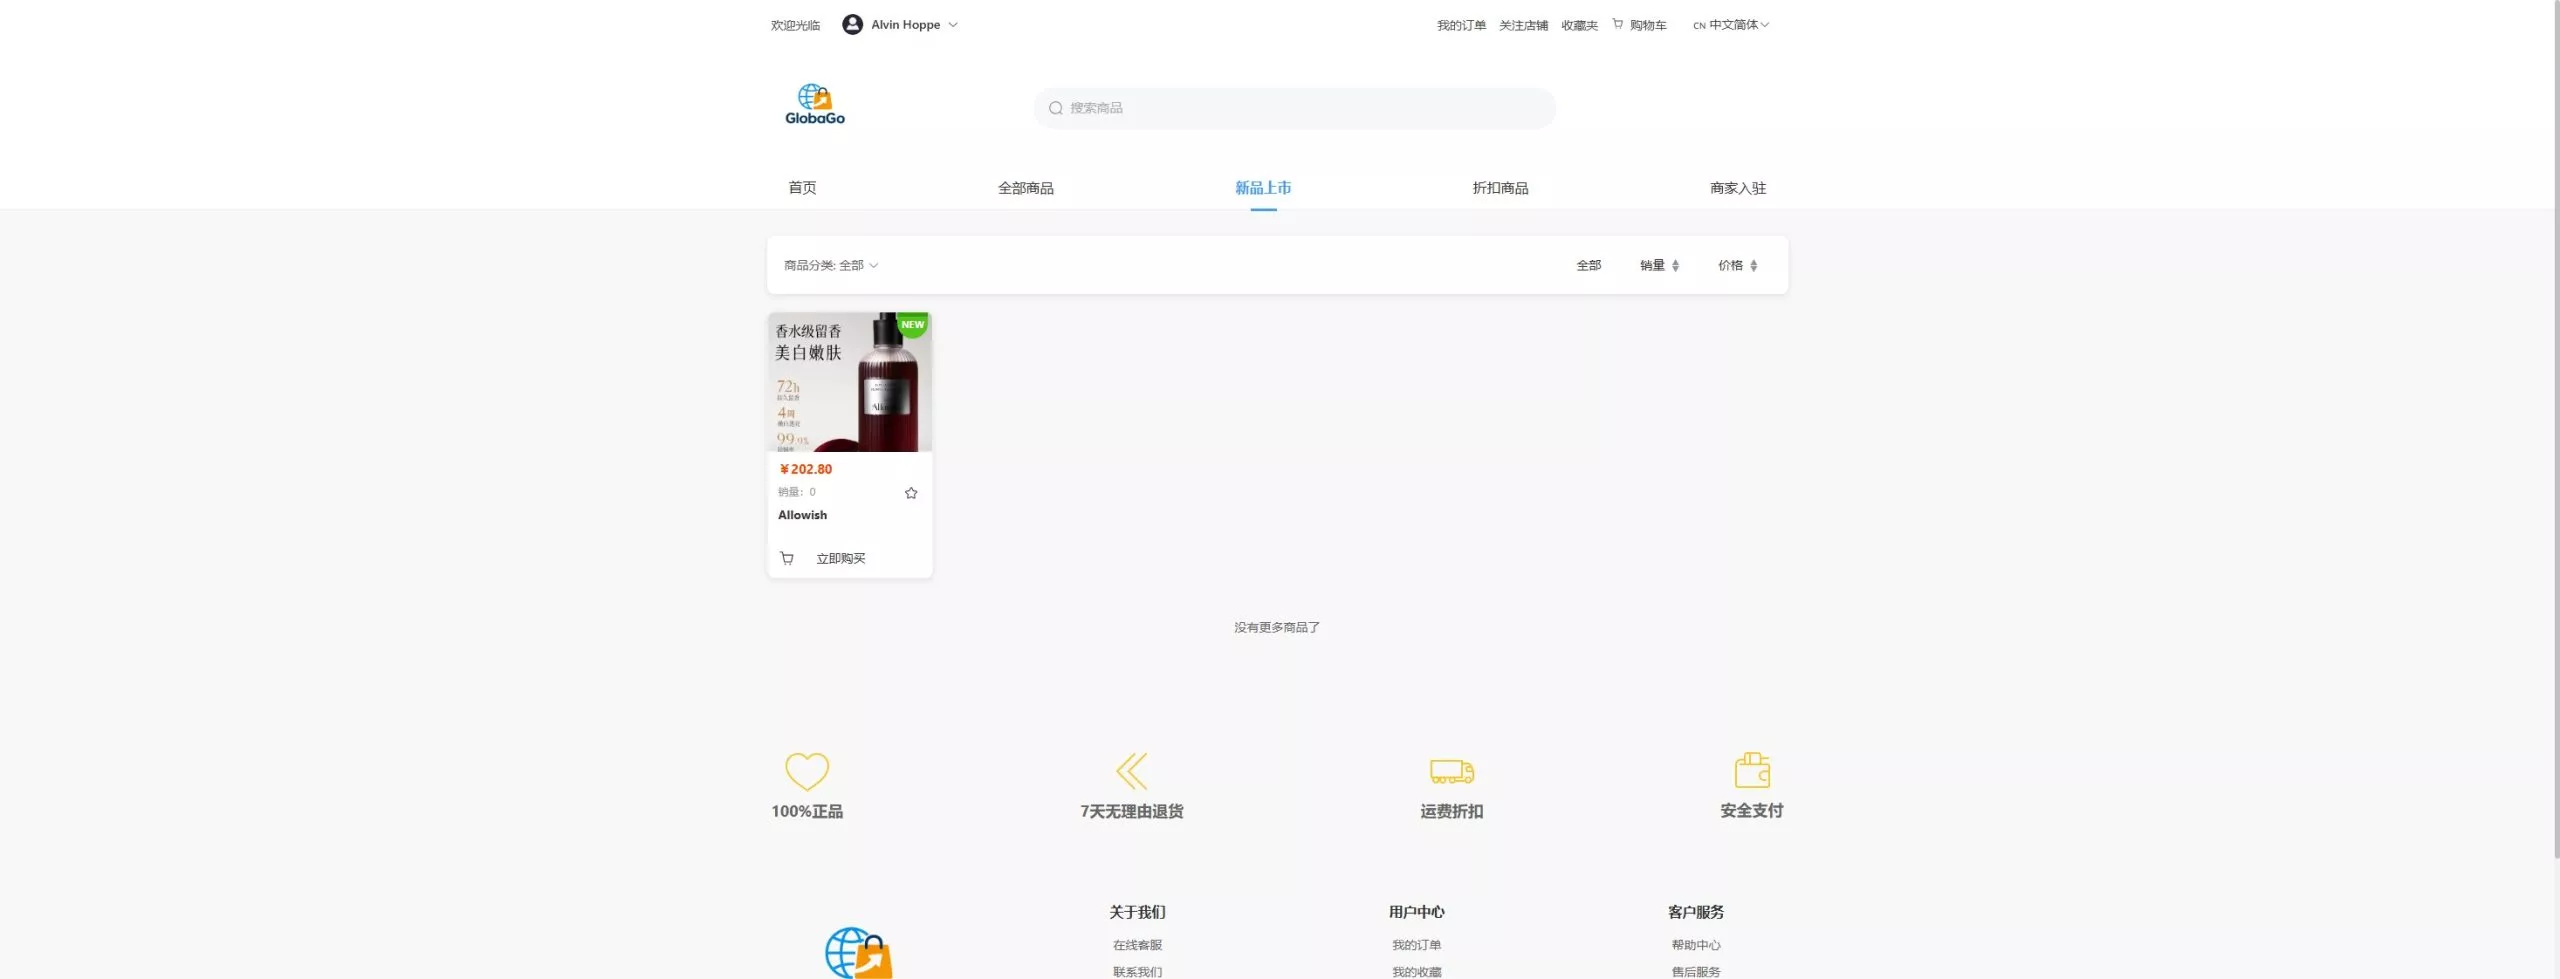Image resolution: width=2560 pixels, height=979 pixels.
Task: Toggle 销量 sales sort order
Action: [x=1659, y=266]
